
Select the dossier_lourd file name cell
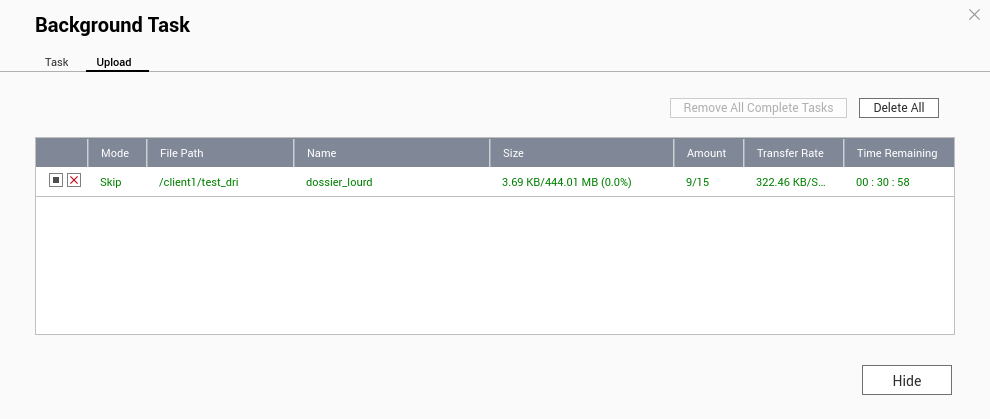tap(339, 182)
